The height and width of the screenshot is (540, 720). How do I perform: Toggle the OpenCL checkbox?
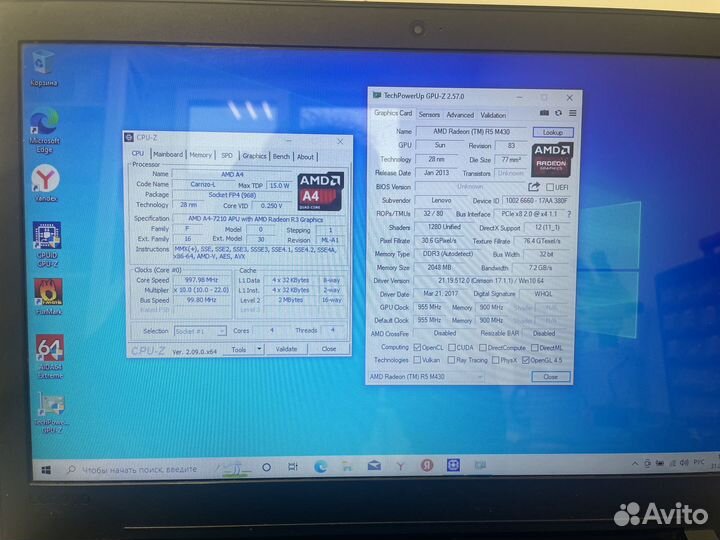417,347
